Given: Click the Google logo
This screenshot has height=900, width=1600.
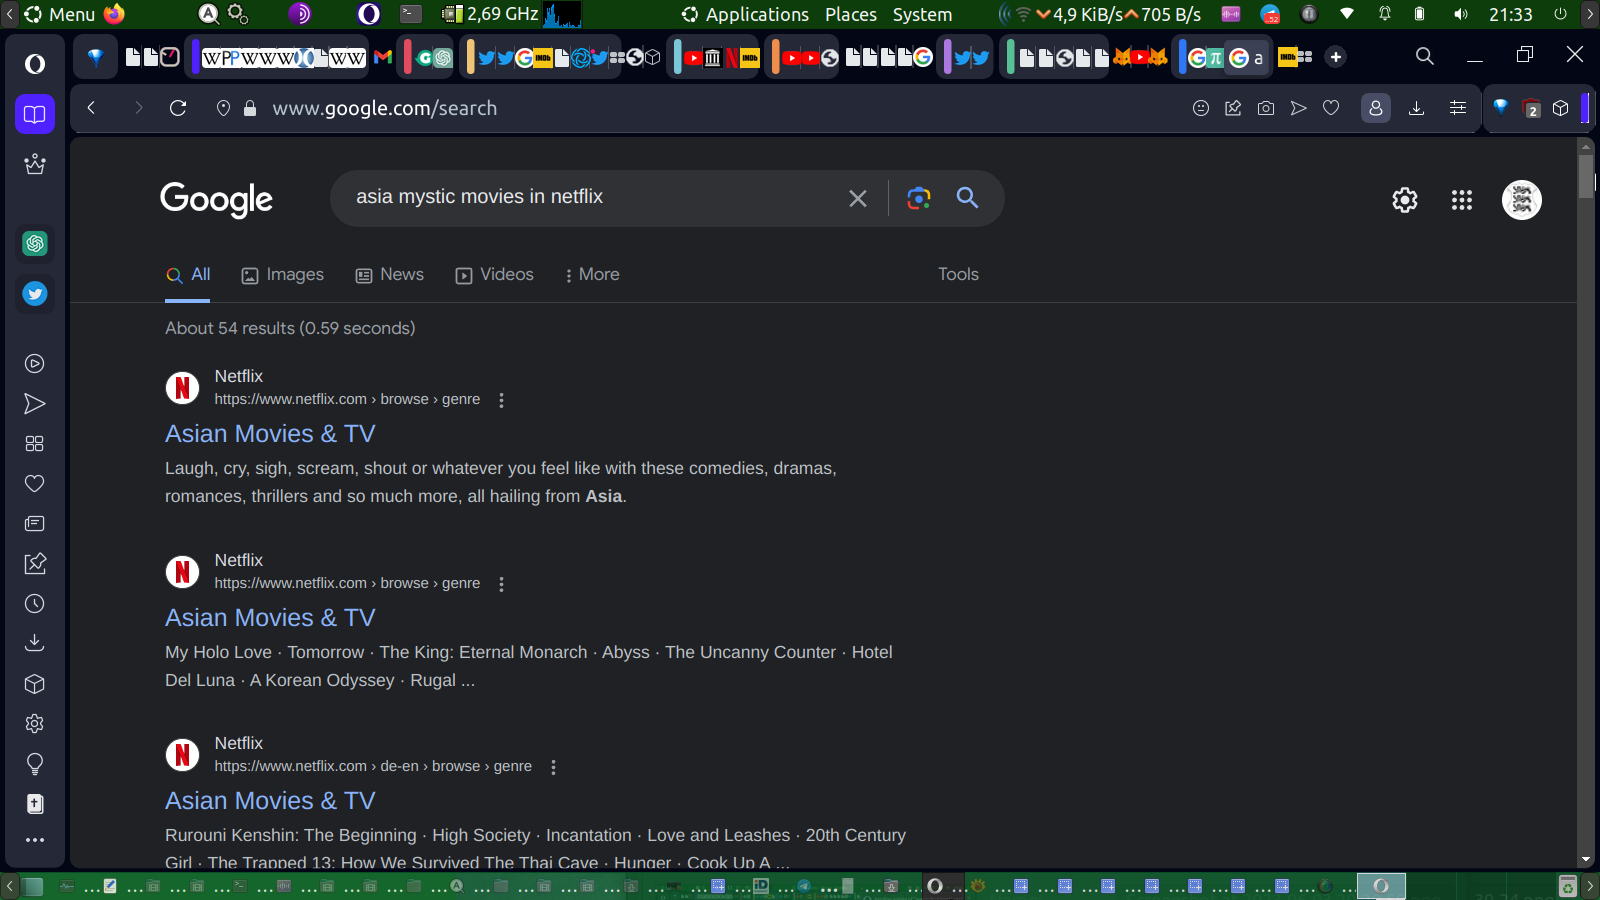Looking at the screenshot, I should [217, 199].
